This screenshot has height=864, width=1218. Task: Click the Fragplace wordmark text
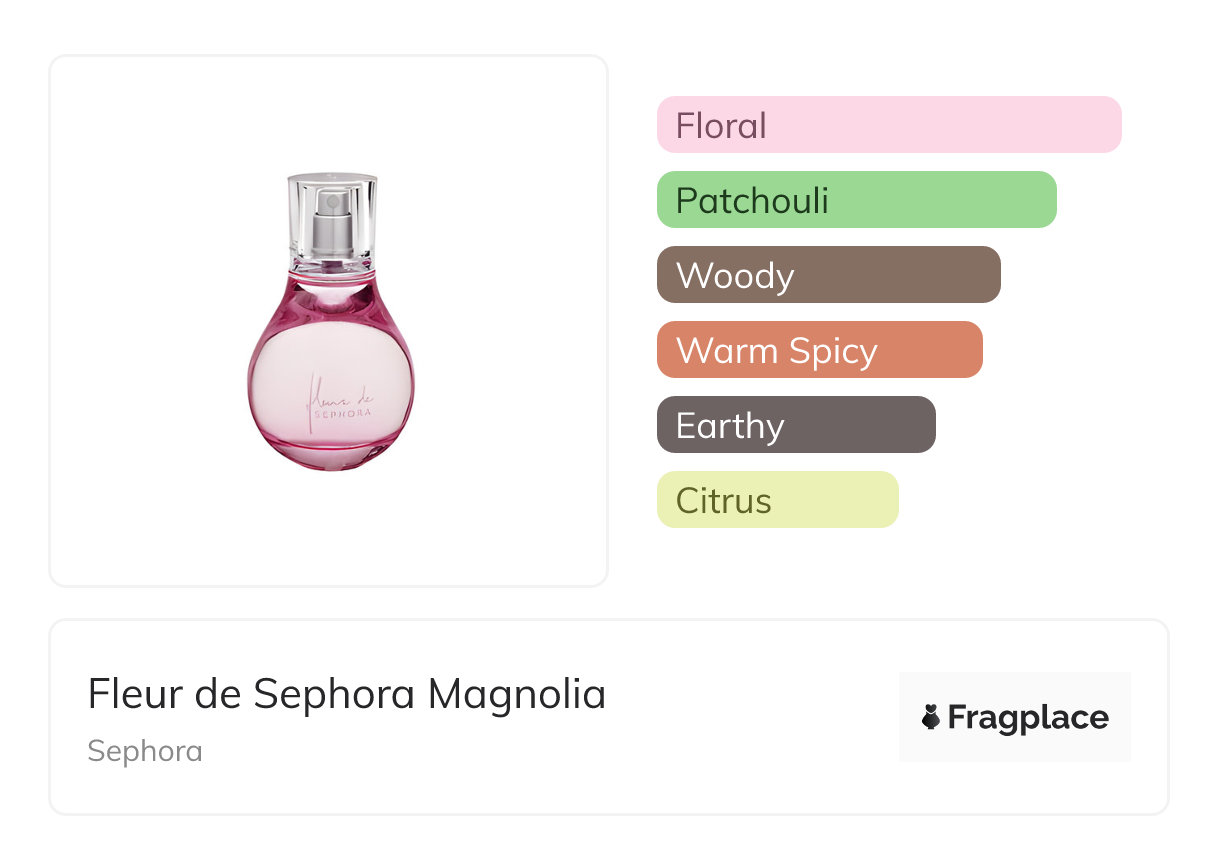[x=1028, y=718]
